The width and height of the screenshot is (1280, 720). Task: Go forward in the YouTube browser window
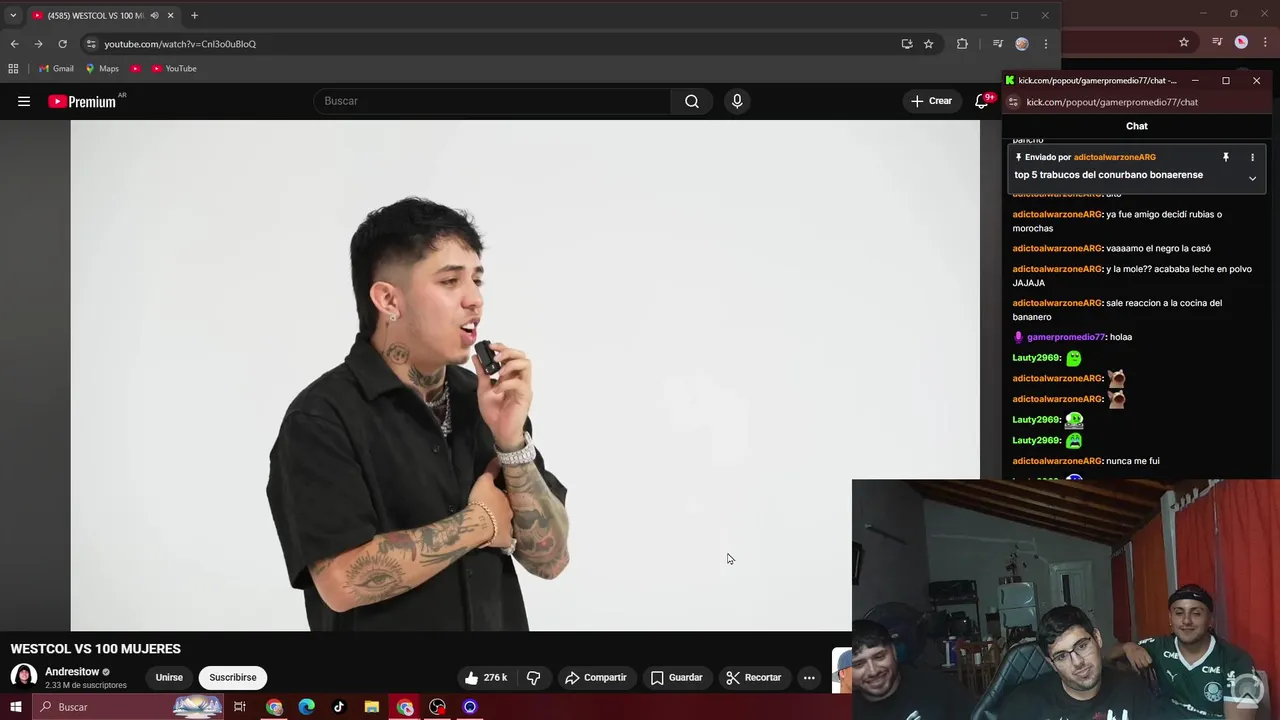point(38,44)
